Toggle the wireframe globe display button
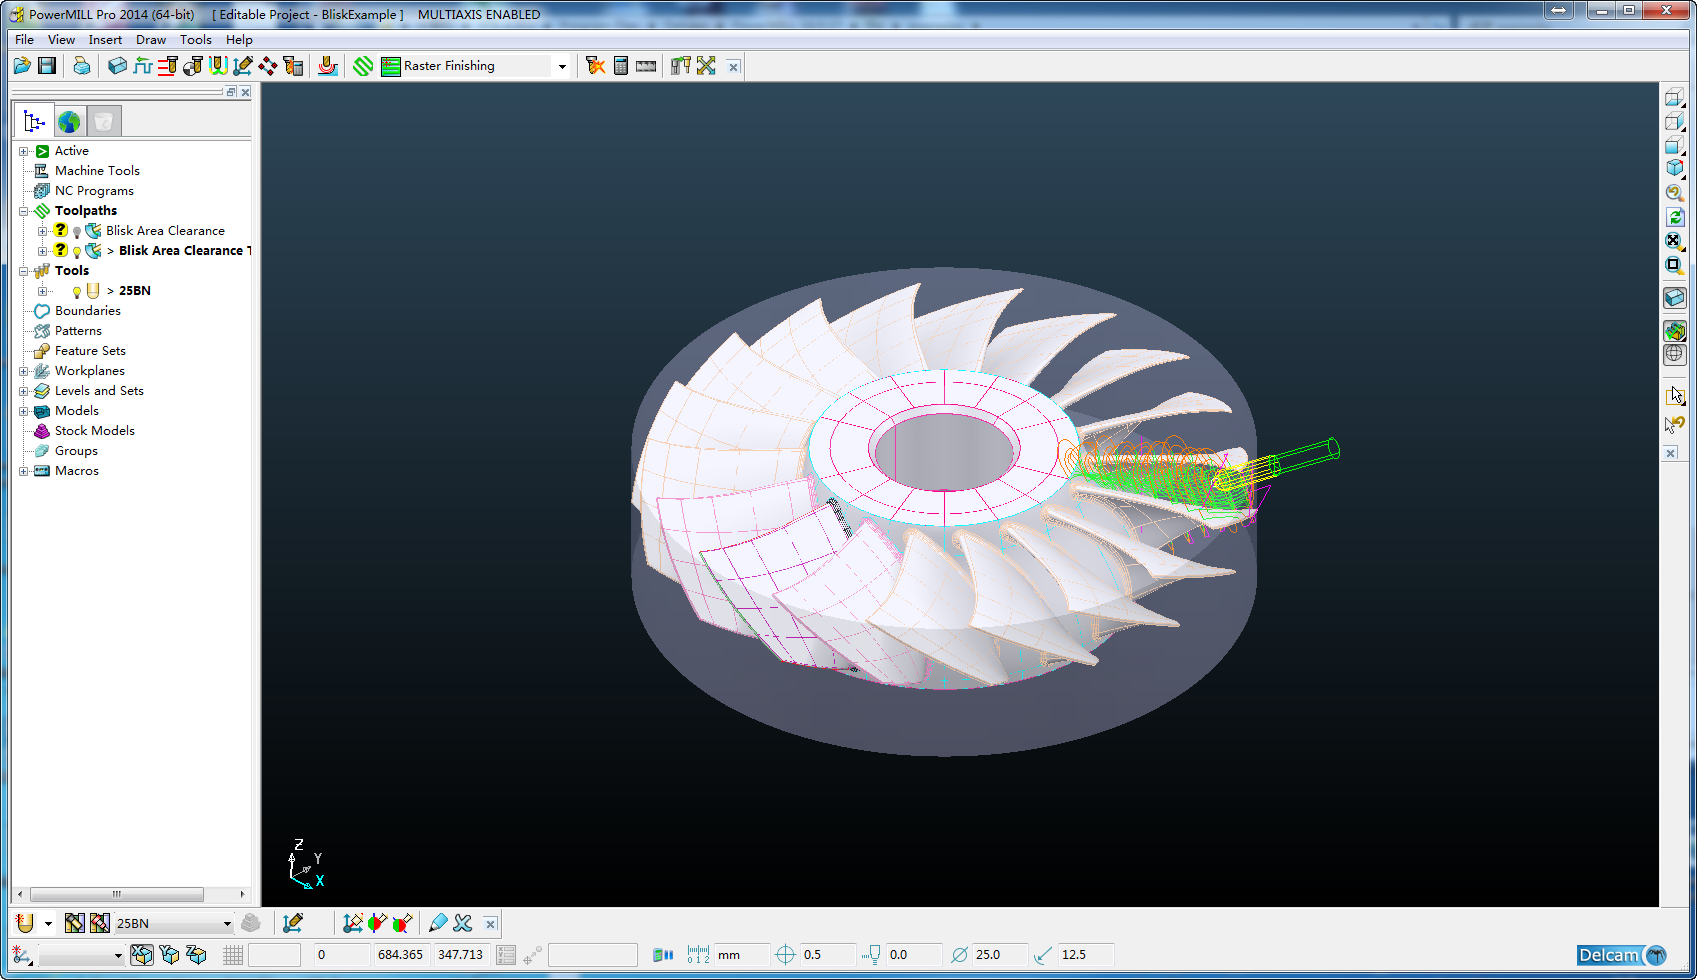 click(x=1674, y=355)
